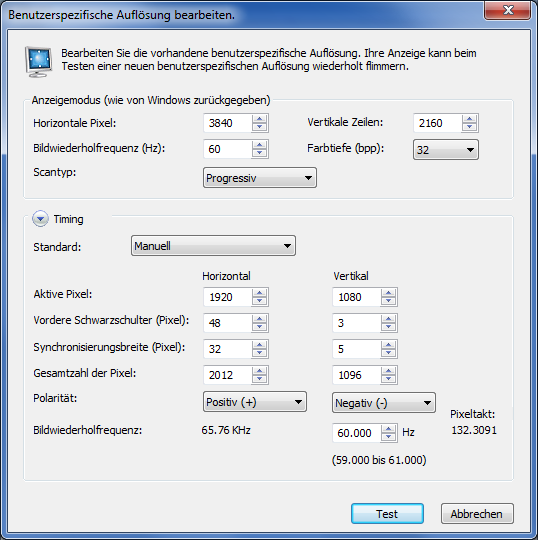Open the Farbtiefe (bpp) dropdown
Image resolution: width=538 pixels, height=540 pixels.
point(446,149)
